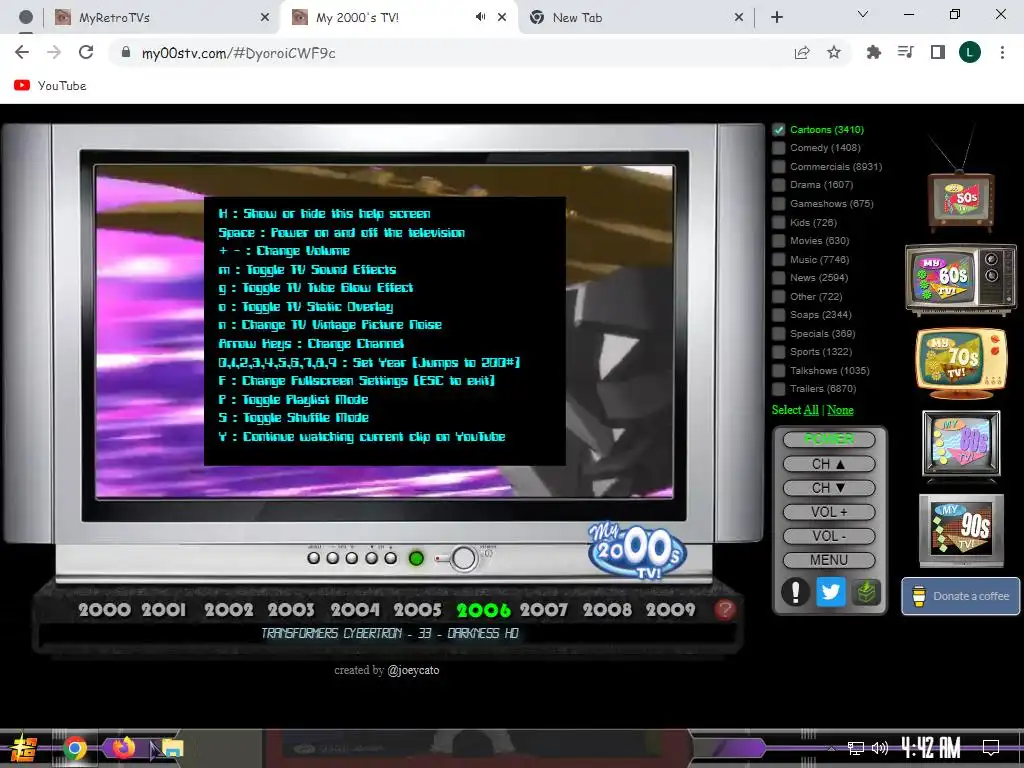Enable the Drama (1607) category
Screen dimensions: 1024x768
tap(778, 185)
